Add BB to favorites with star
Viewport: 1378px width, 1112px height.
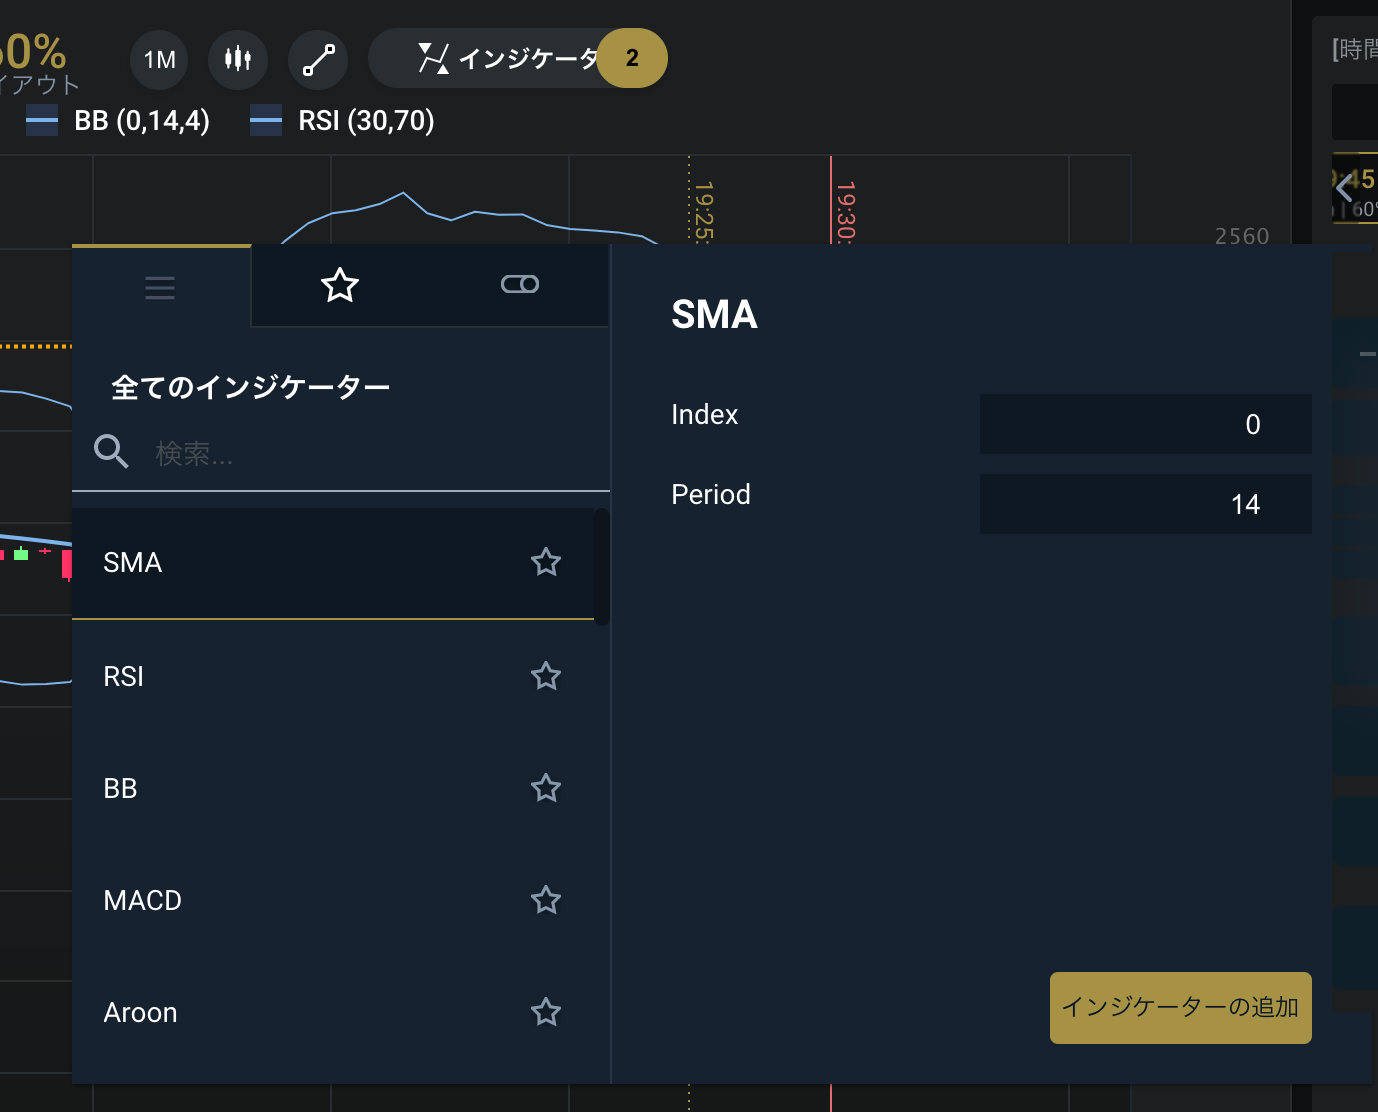546,788
